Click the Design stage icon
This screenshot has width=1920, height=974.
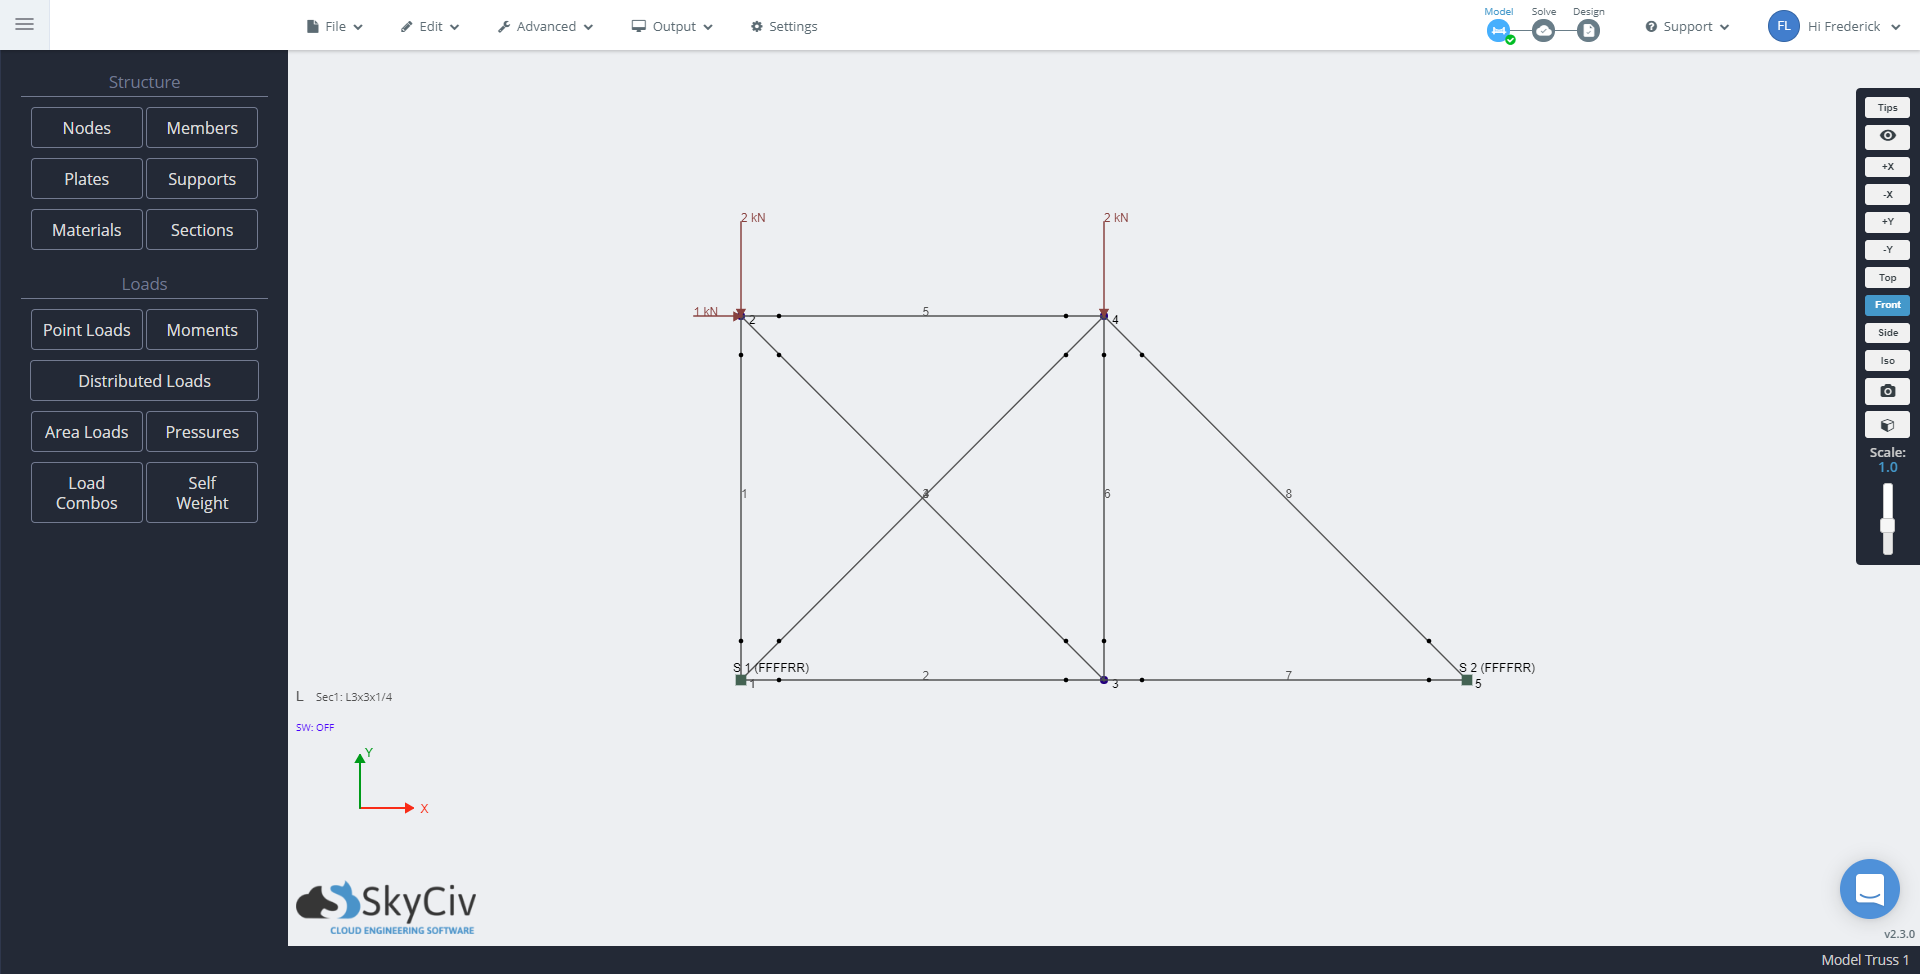[x=1589, y=30]
